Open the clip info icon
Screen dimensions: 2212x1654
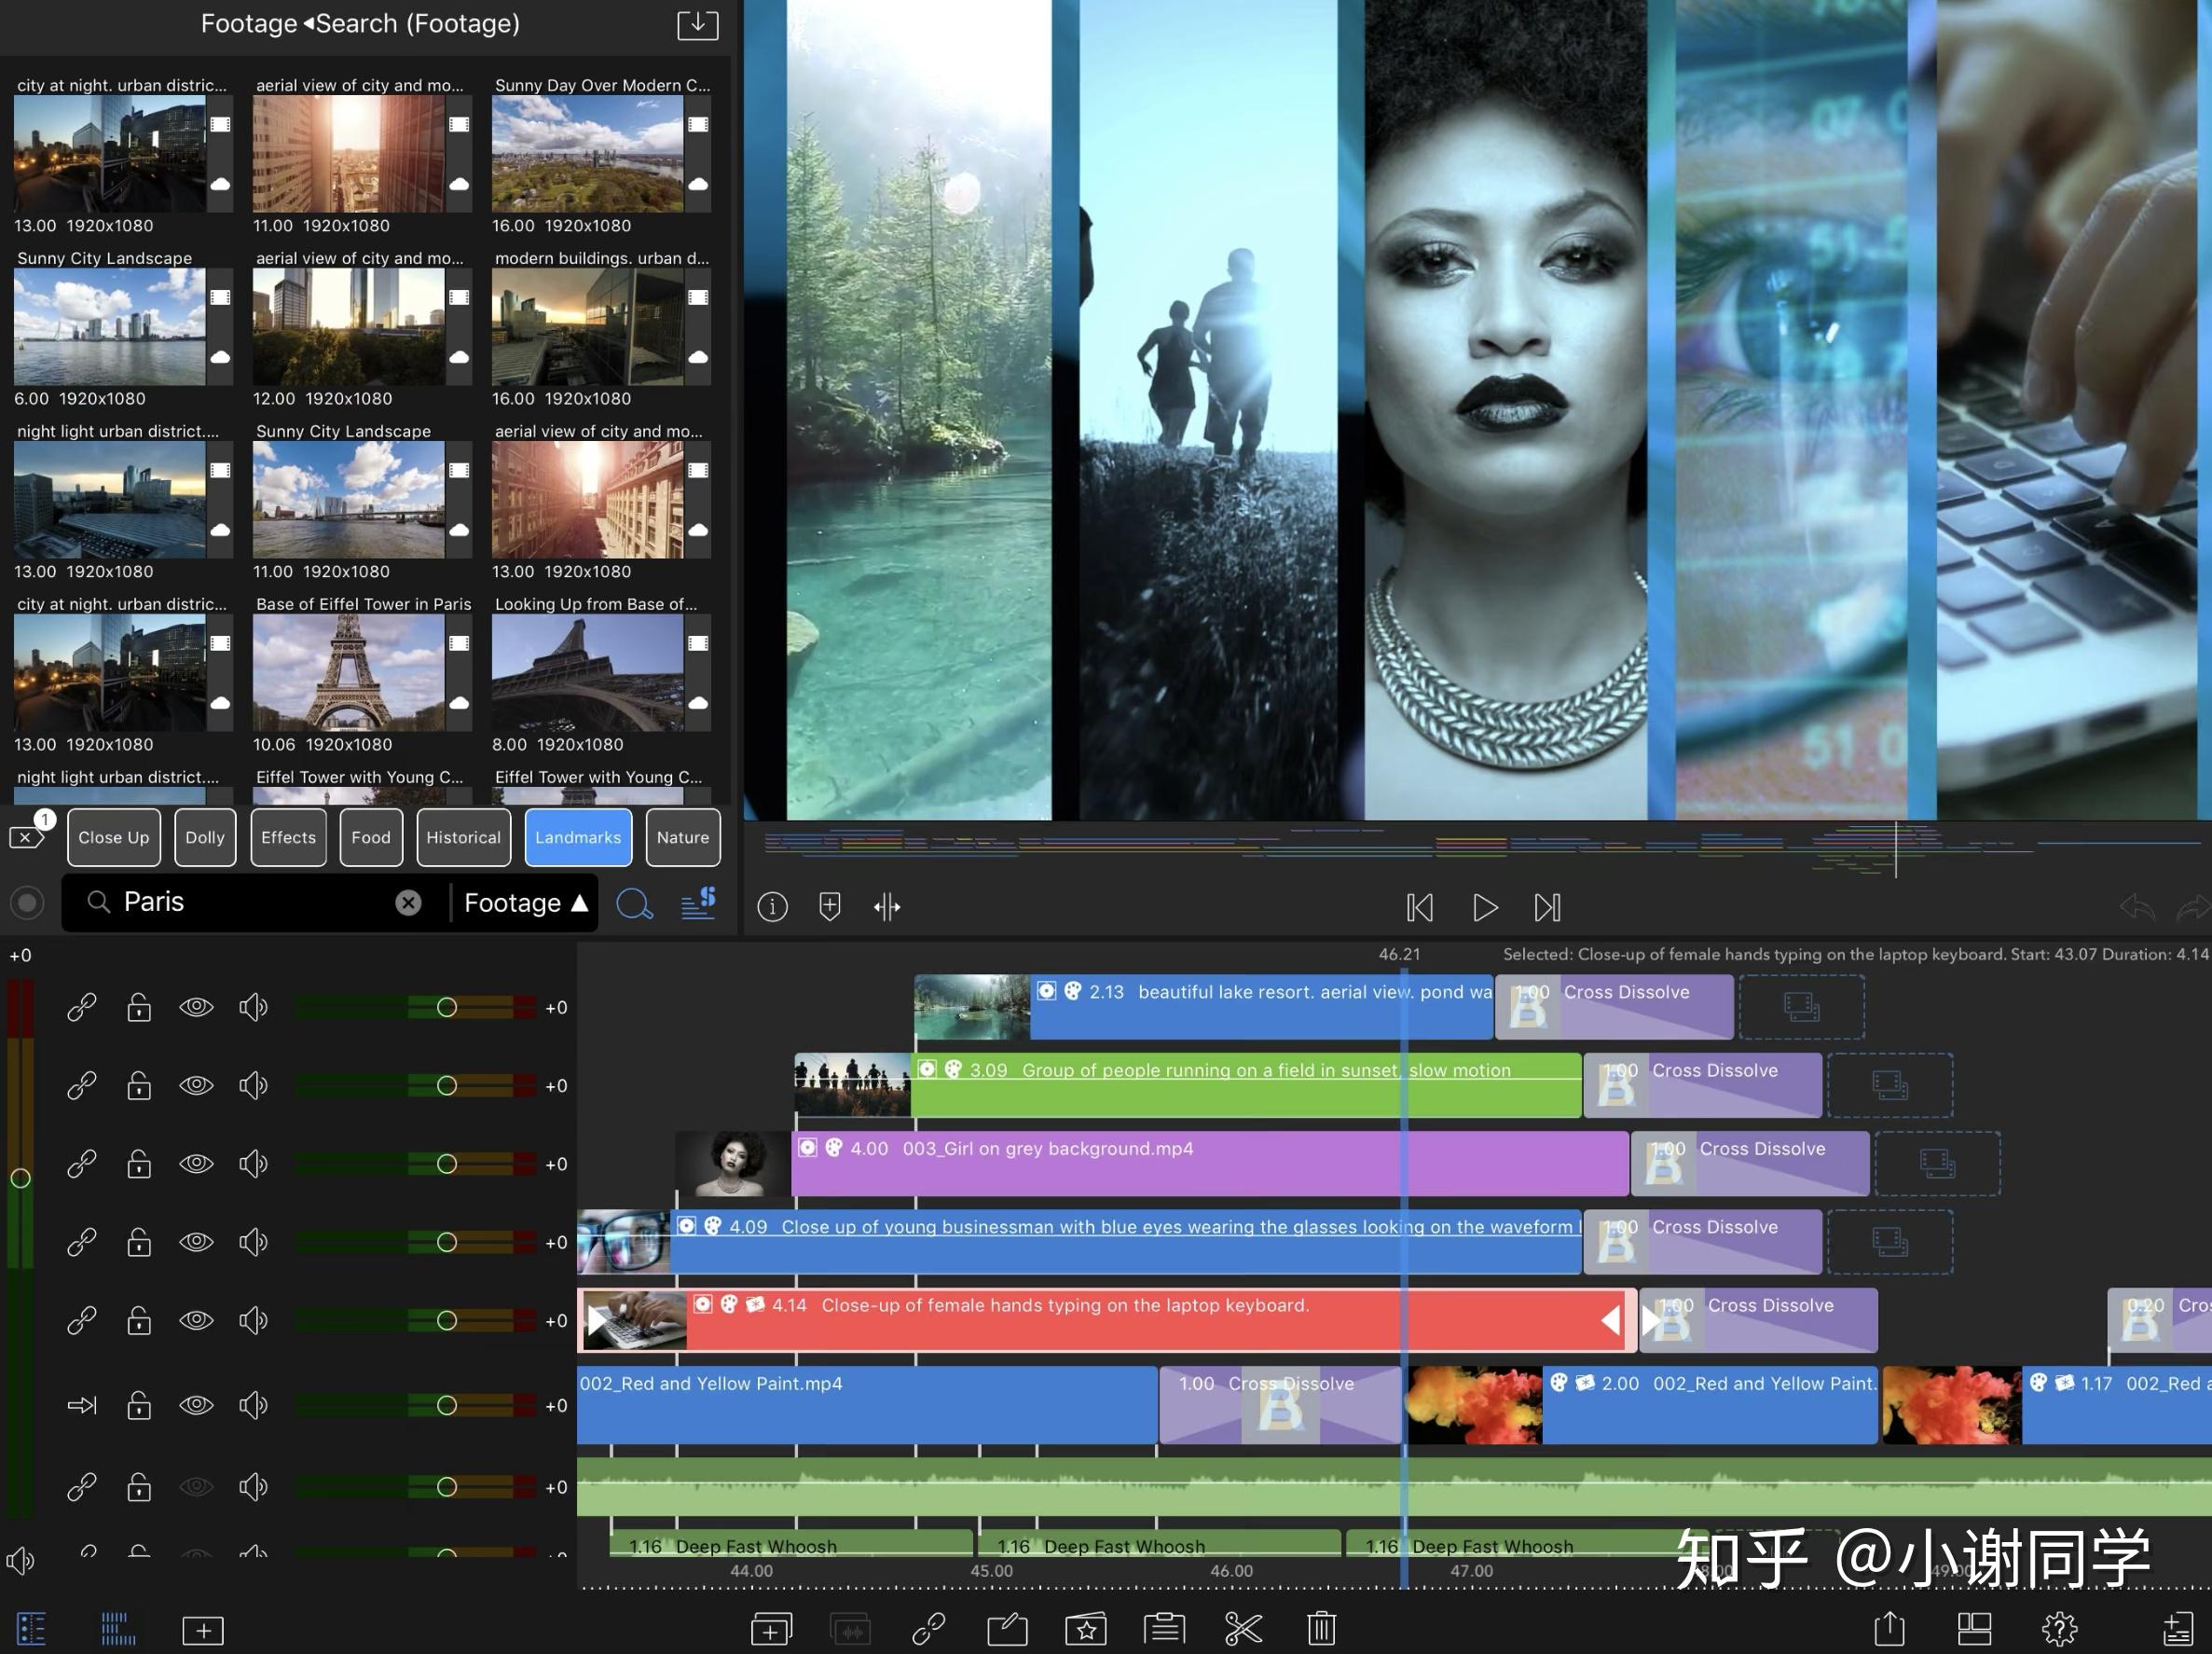point(772,907)
